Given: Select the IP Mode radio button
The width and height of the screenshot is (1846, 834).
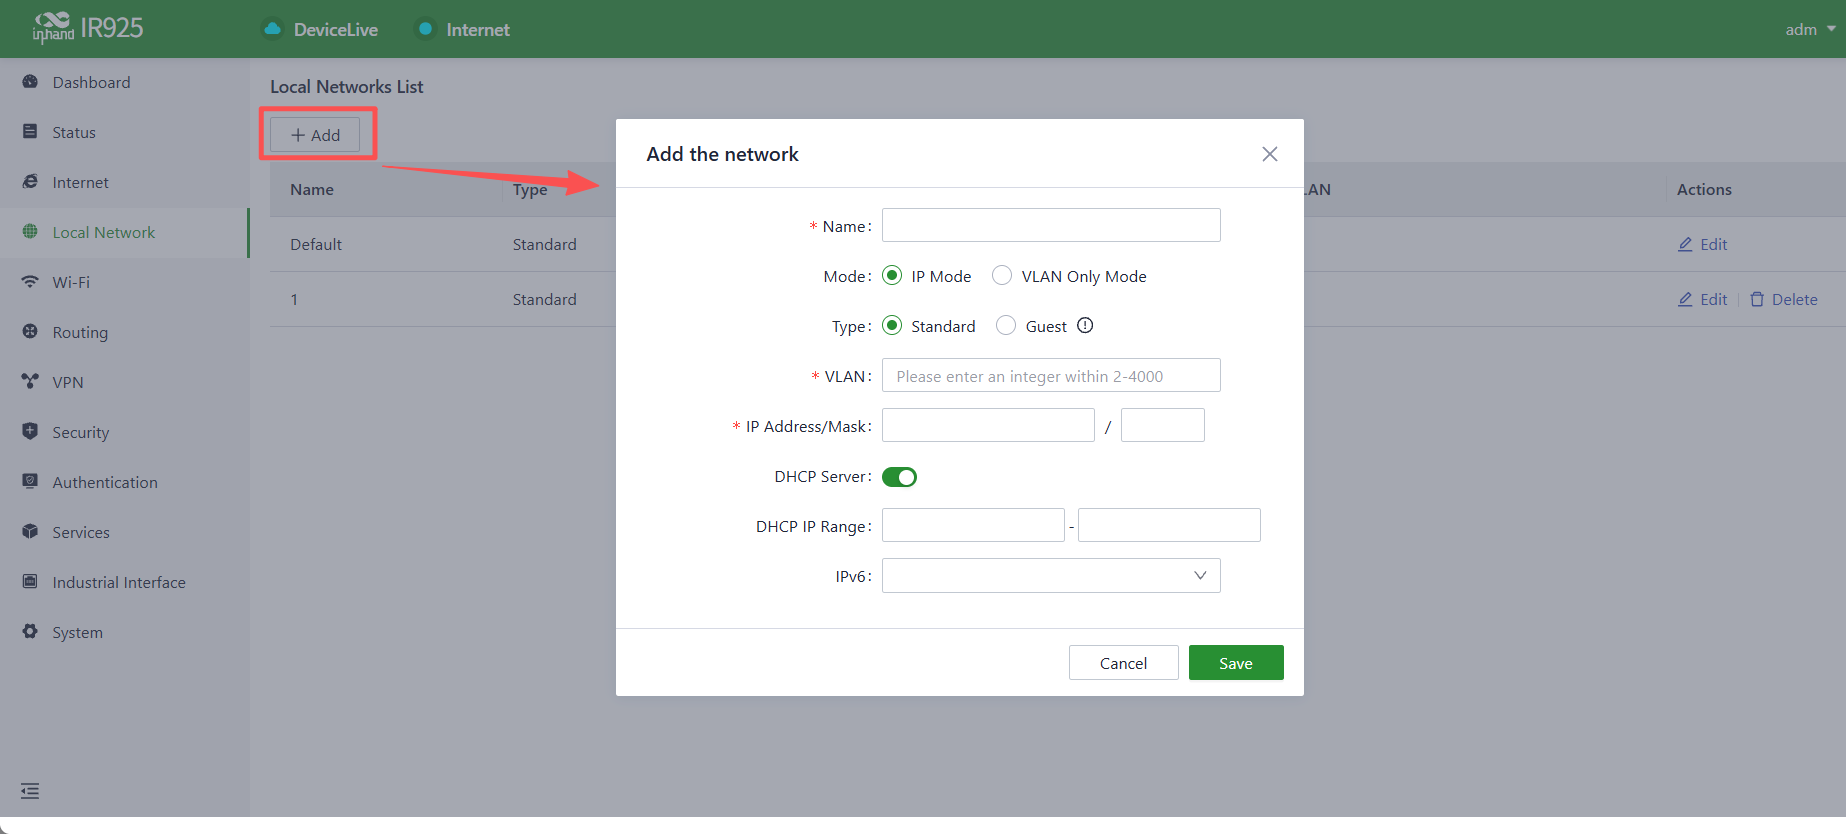Looking at the screenshot, I should pos(892,276).
